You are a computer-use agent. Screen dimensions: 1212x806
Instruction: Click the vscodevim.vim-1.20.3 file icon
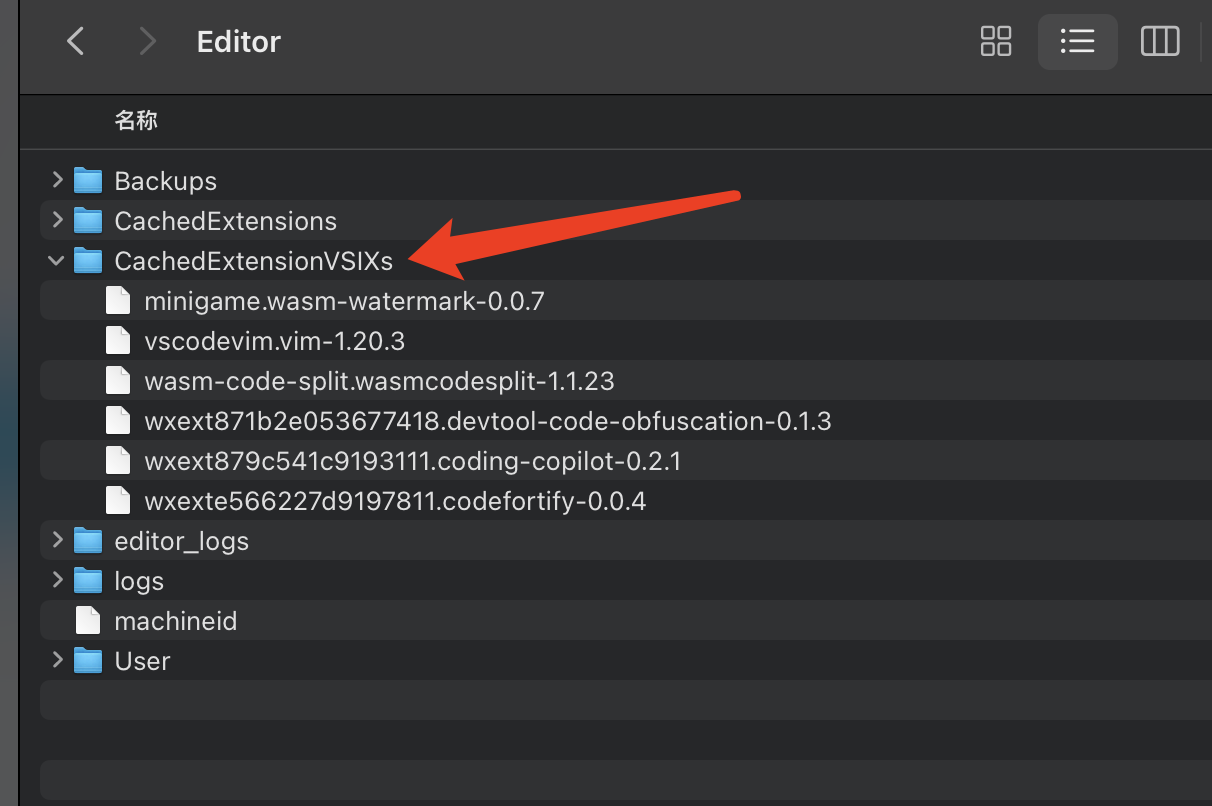118,341
